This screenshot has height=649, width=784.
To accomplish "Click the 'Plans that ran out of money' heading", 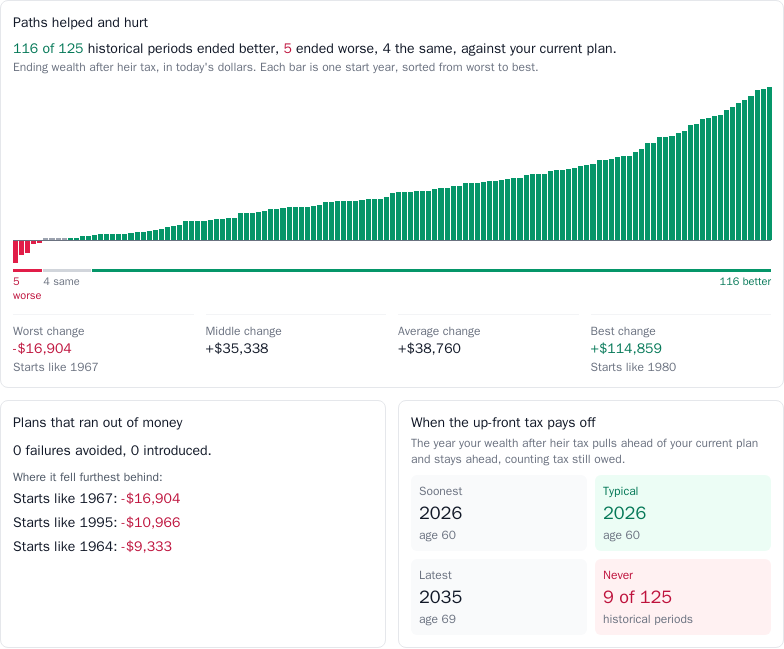I will pos(98,422).
